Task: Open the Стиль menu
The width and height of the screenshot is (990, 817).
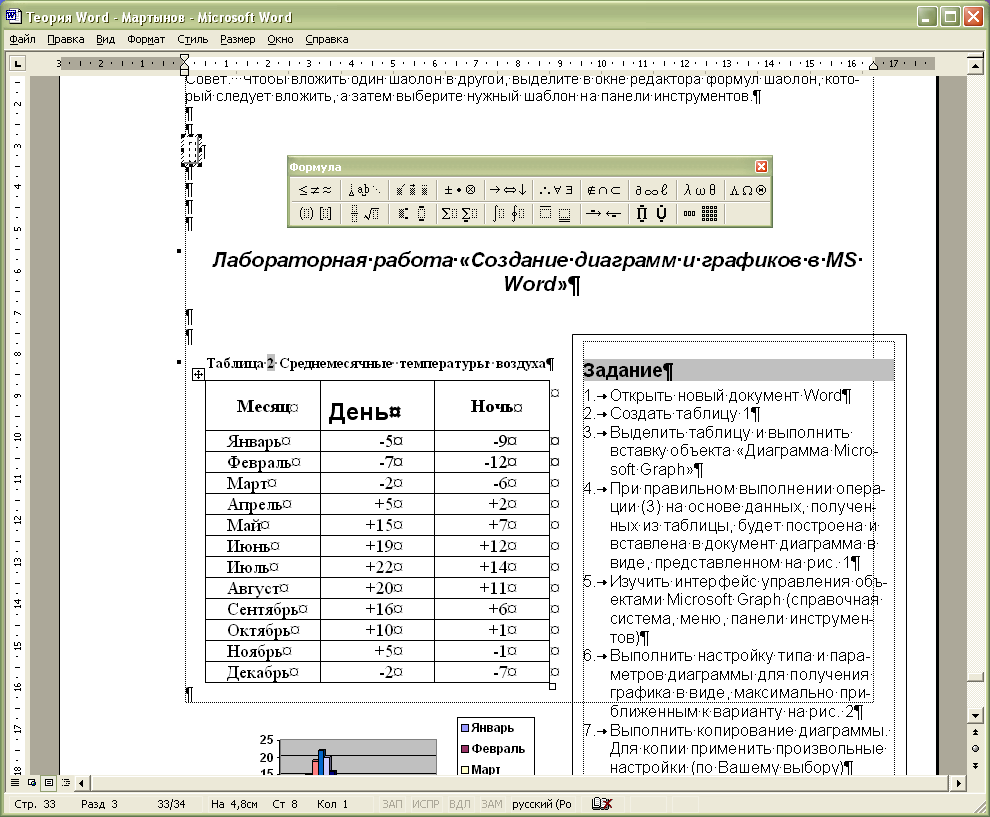Action: click(x=193, y=39)
